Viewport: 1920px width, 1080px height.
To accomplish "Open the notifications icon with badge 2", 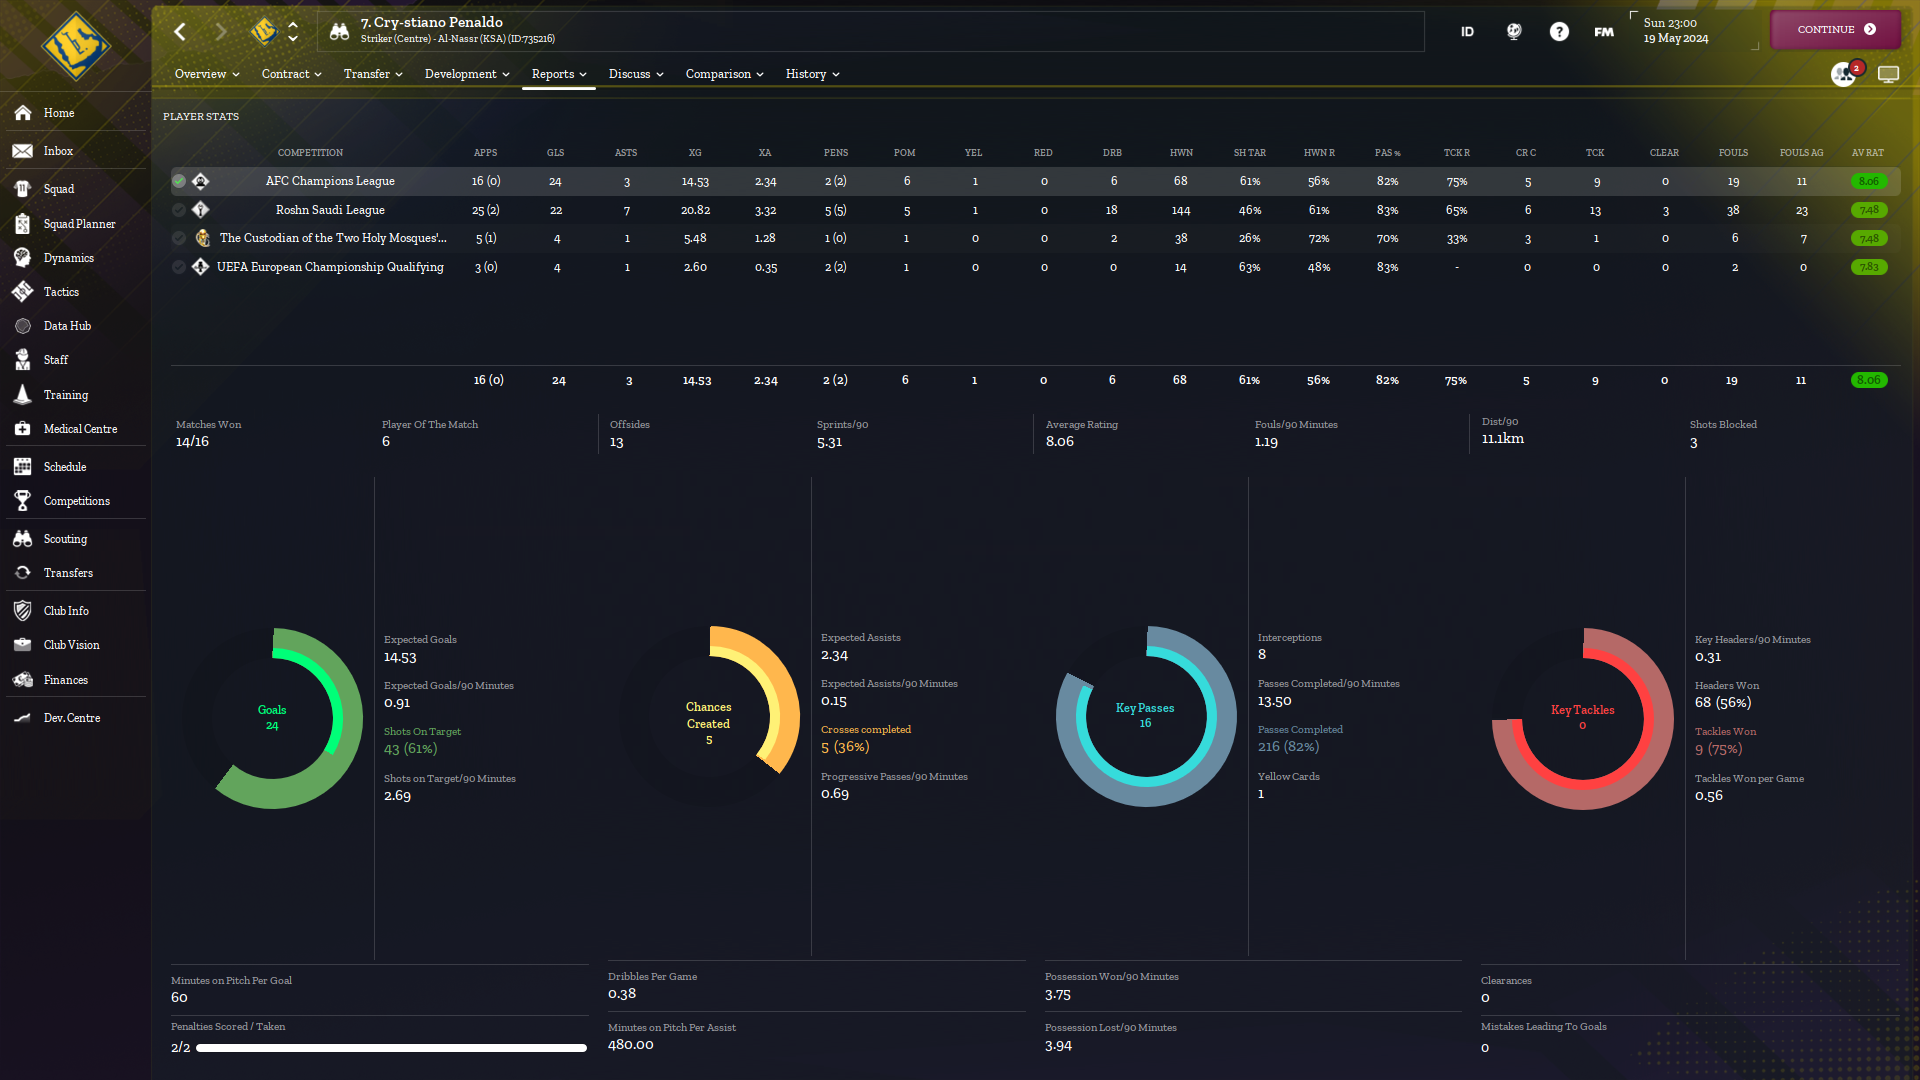I will pyautogui.click(x=1844, y=74).
